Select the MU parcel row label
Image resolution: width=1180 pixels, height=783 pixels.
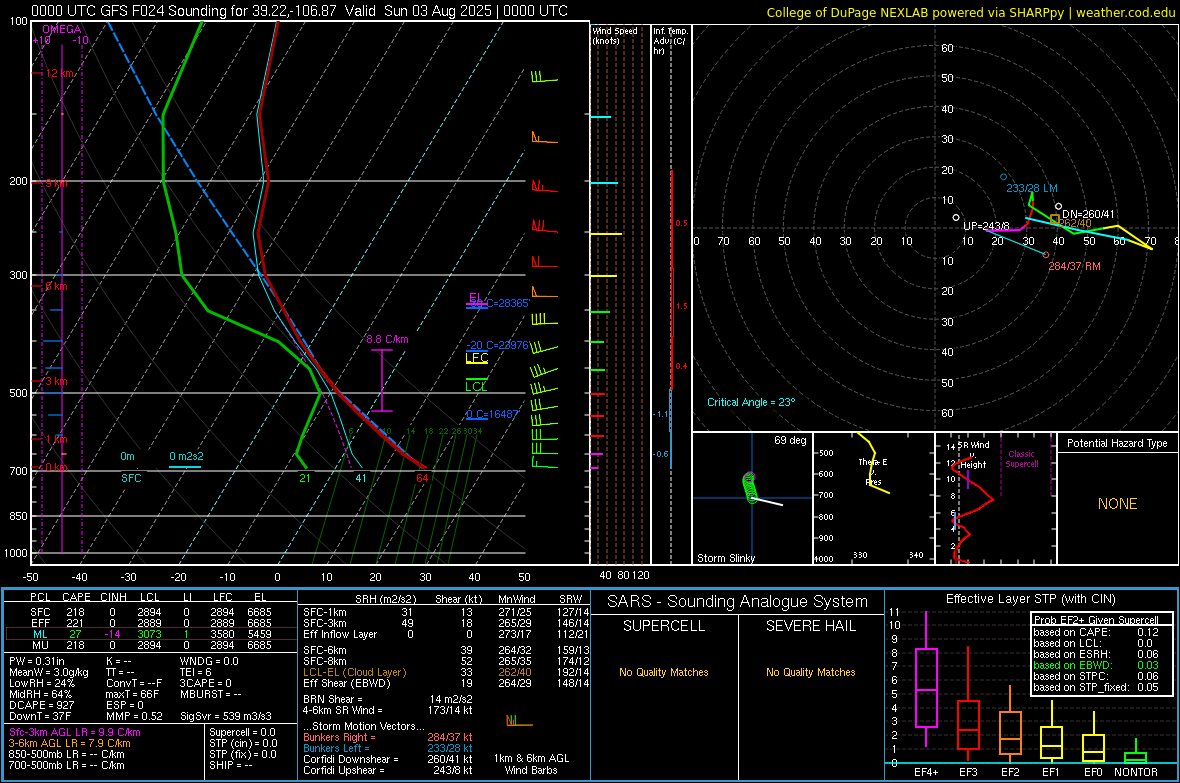point(40,645)
